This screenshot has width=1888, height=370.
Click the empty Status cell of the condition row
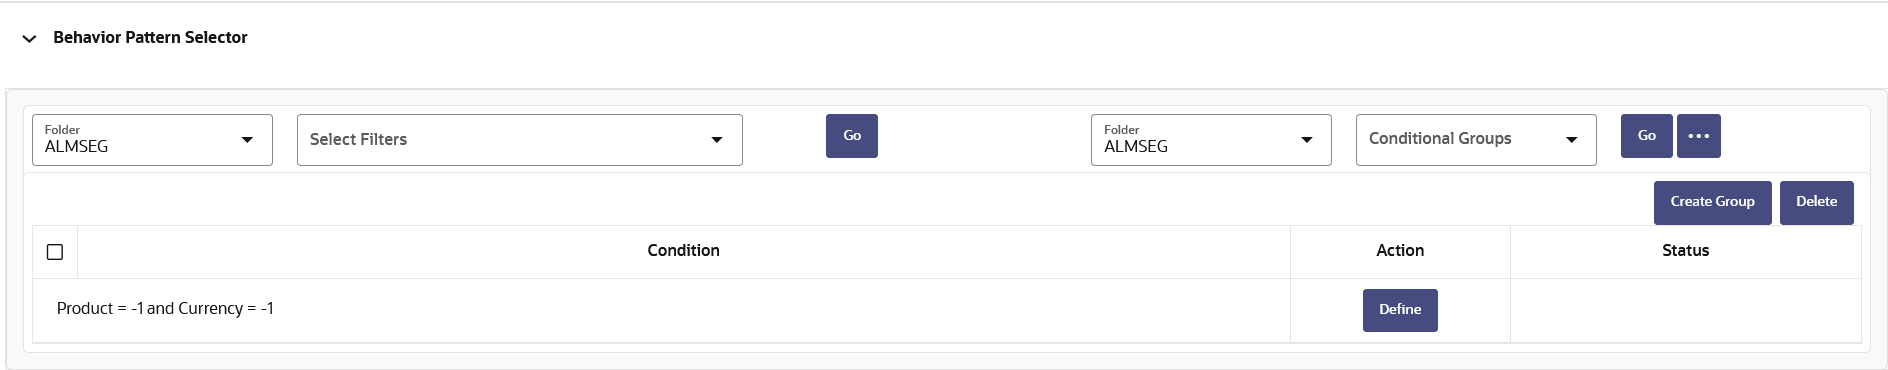click(1685, 311)
